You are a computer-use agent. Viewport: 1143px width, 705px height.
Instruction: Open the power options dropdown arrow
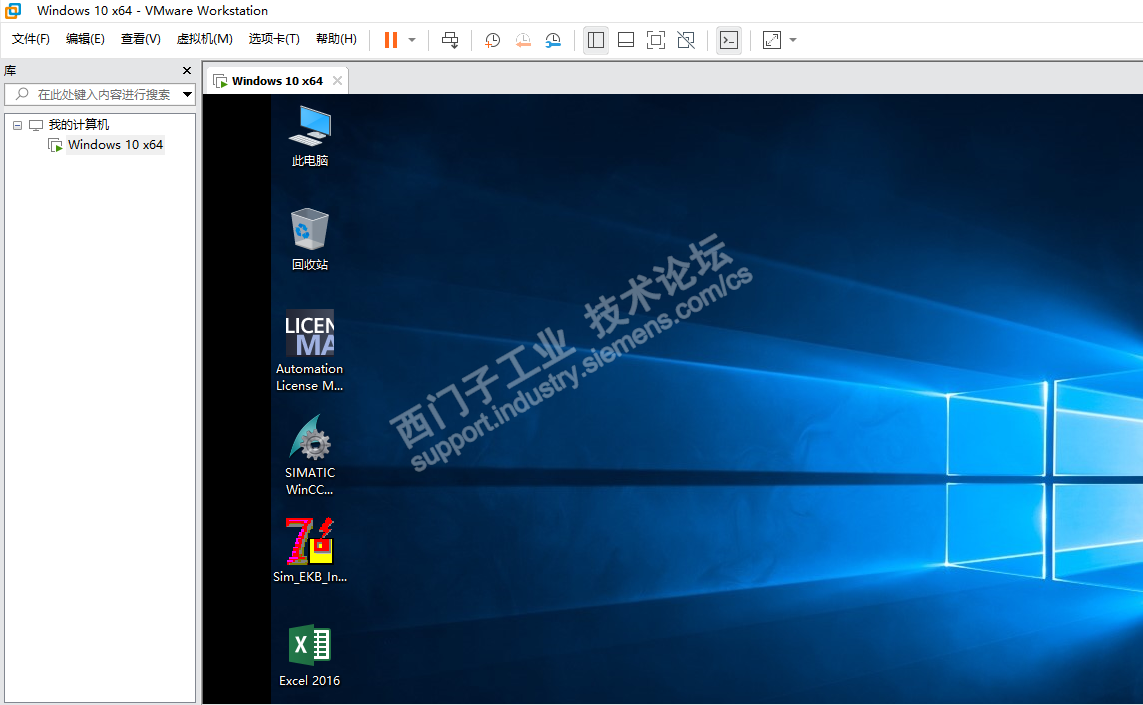[412, 40]
